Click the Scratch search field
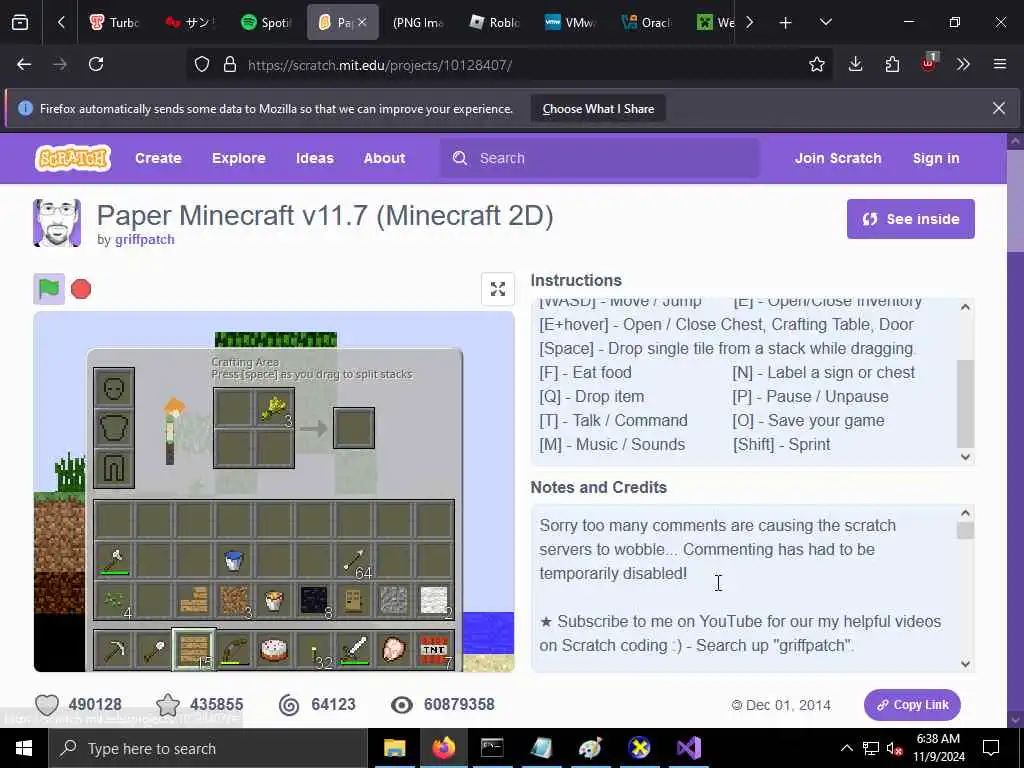This screenshot has width=1024, height=768. pyautogui.click(x=600, y=158)
